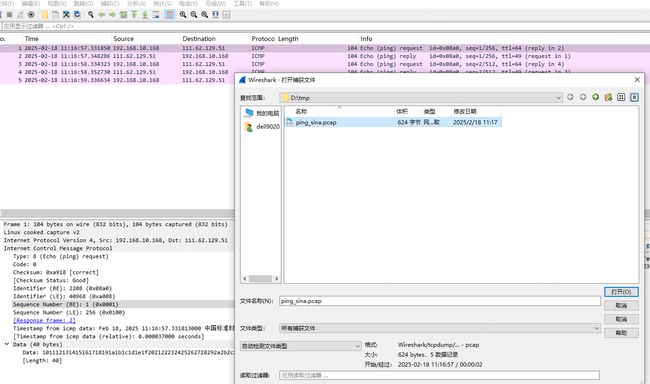
Task: Click the zoom out toolbar icon
Action: point(194,15)
